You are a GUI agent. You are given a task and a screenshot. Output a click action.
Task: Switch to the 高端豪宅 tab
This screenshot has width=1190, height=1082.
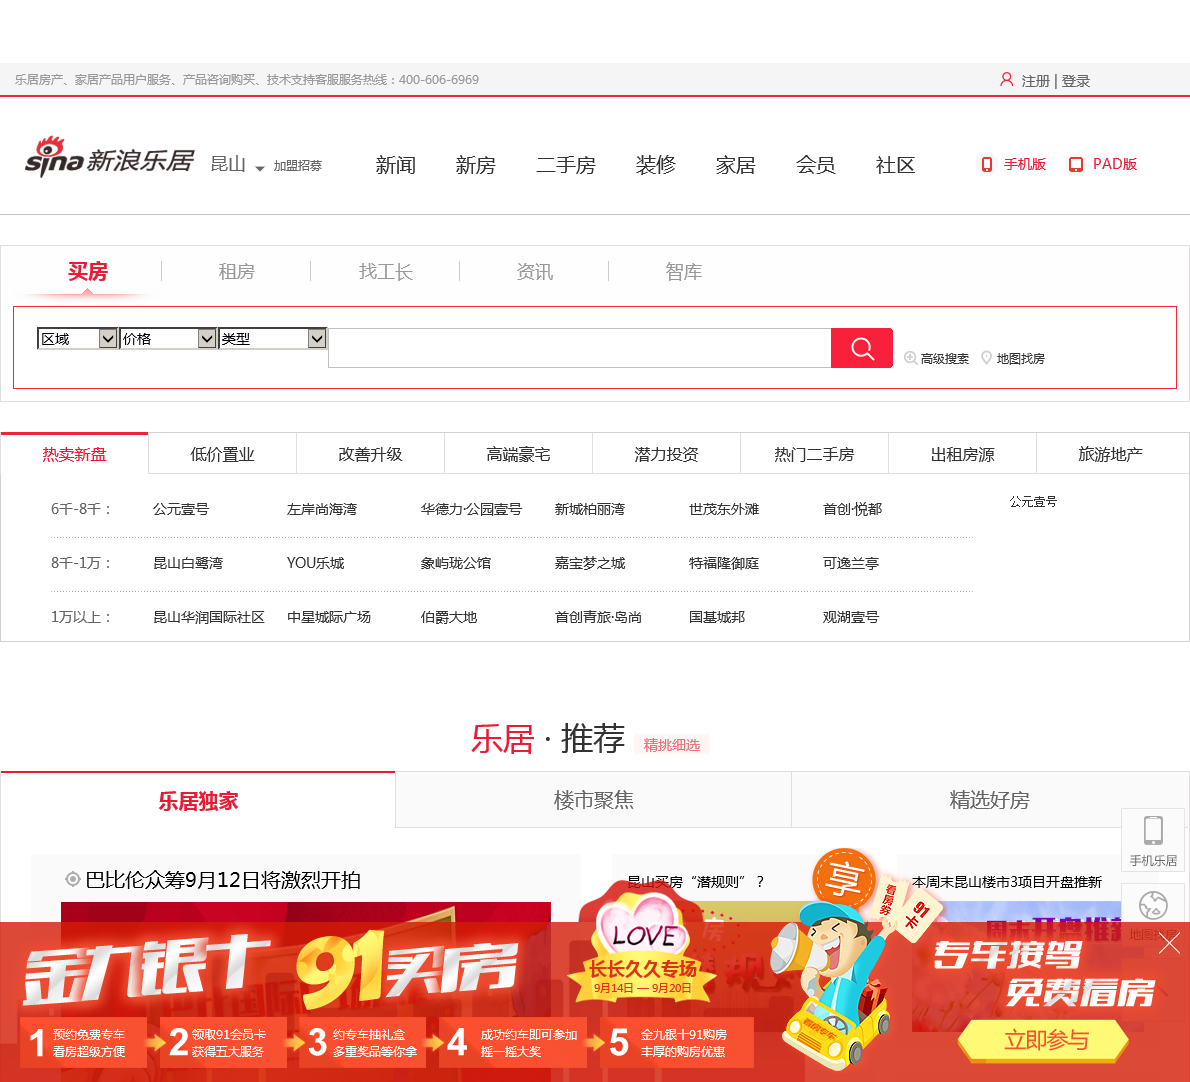(x=518, y=454)
